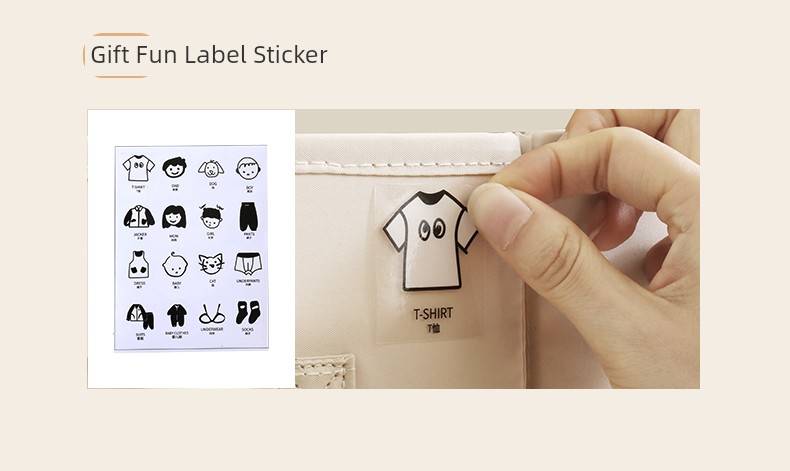Screen dimensions: 790x471
Task: Select the black PANTS sticker
Action: coord(248,217)
